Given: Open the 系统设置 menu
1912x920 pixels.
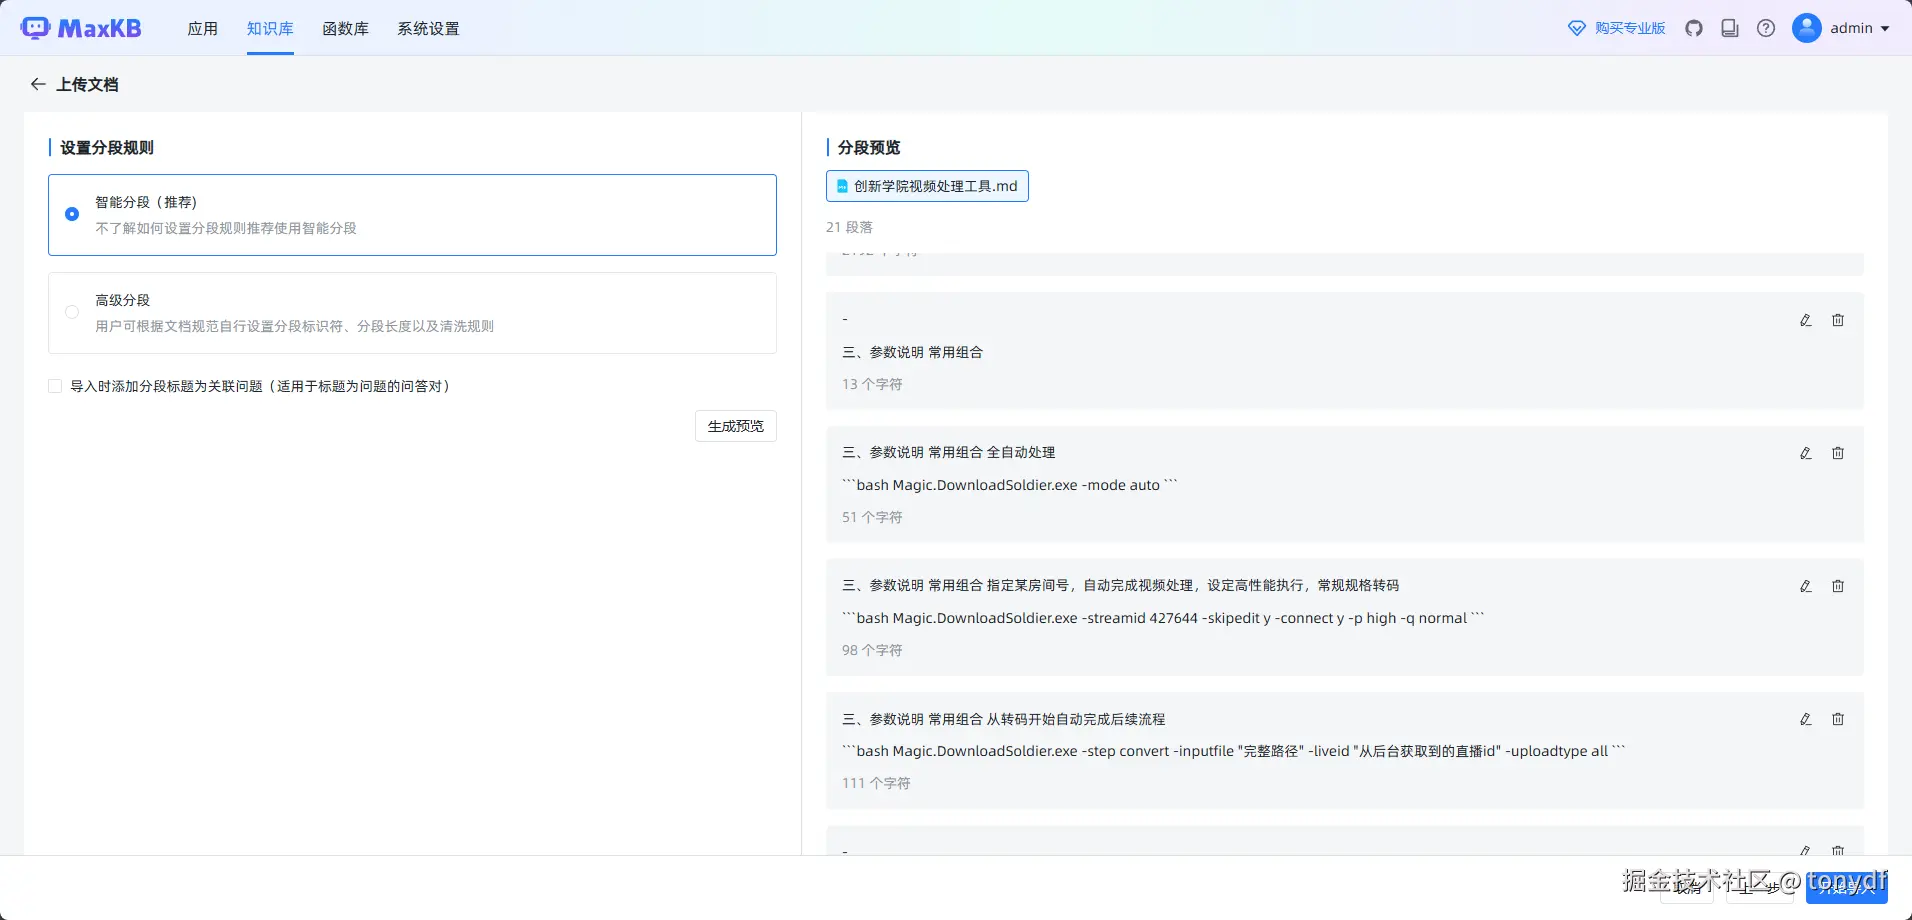Looking at the screenshot, I should [x=428, y=28].
